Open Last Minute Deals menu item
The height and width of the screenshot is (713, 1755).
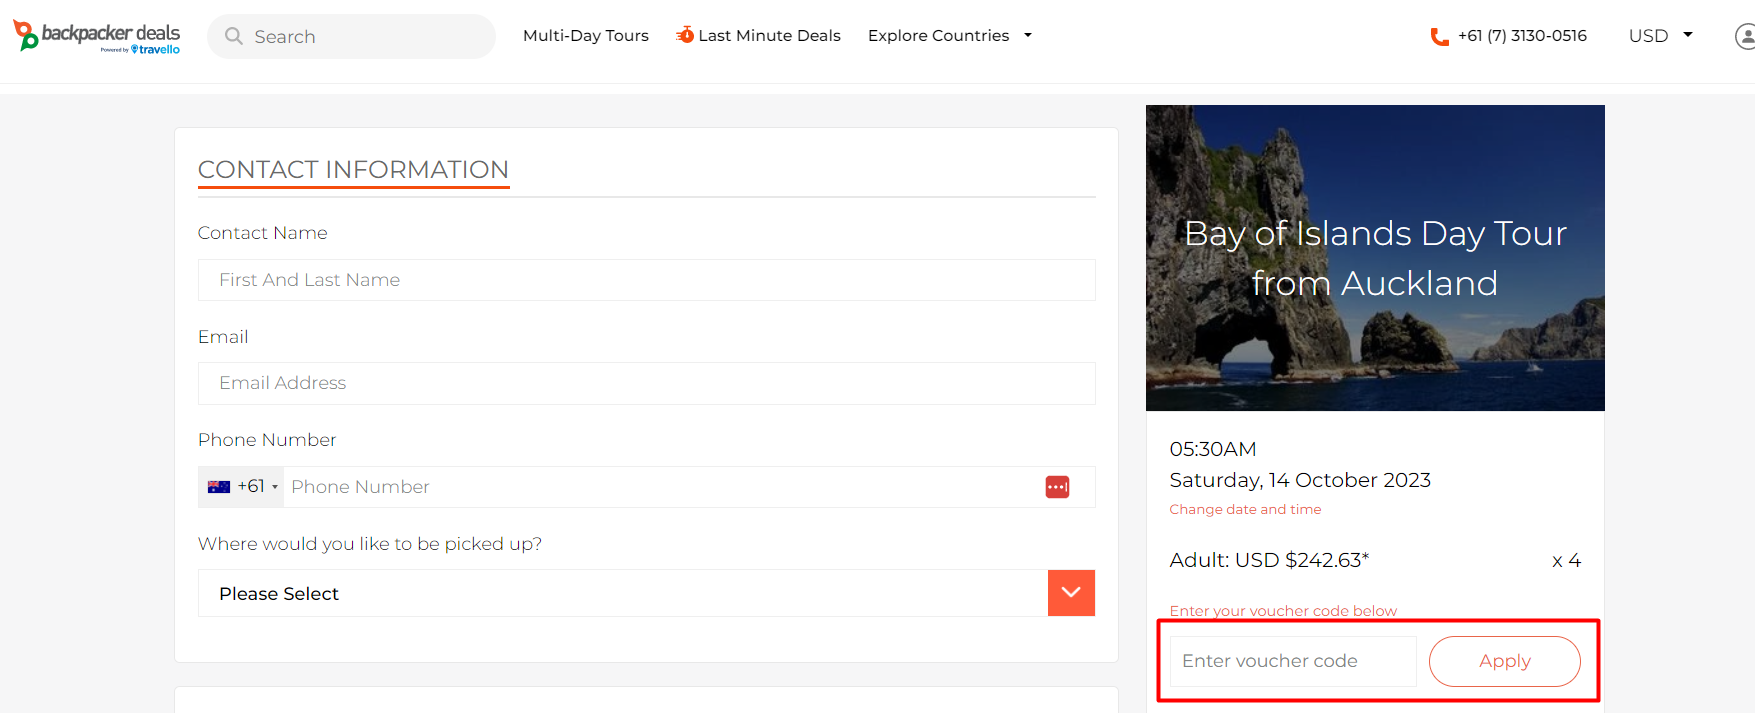[769, 36]
